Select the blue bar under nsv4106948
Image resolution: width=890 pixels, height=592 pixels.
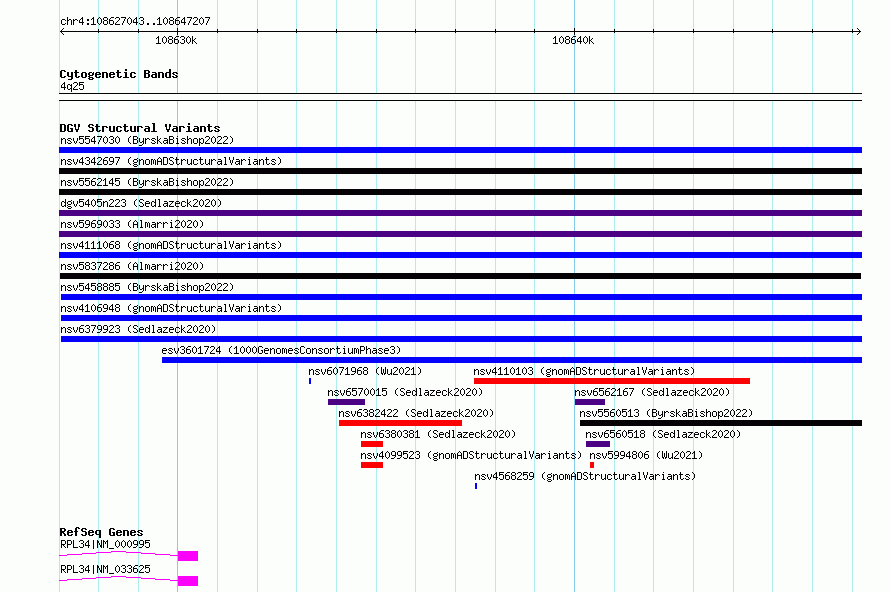click(x=461, y=318)
